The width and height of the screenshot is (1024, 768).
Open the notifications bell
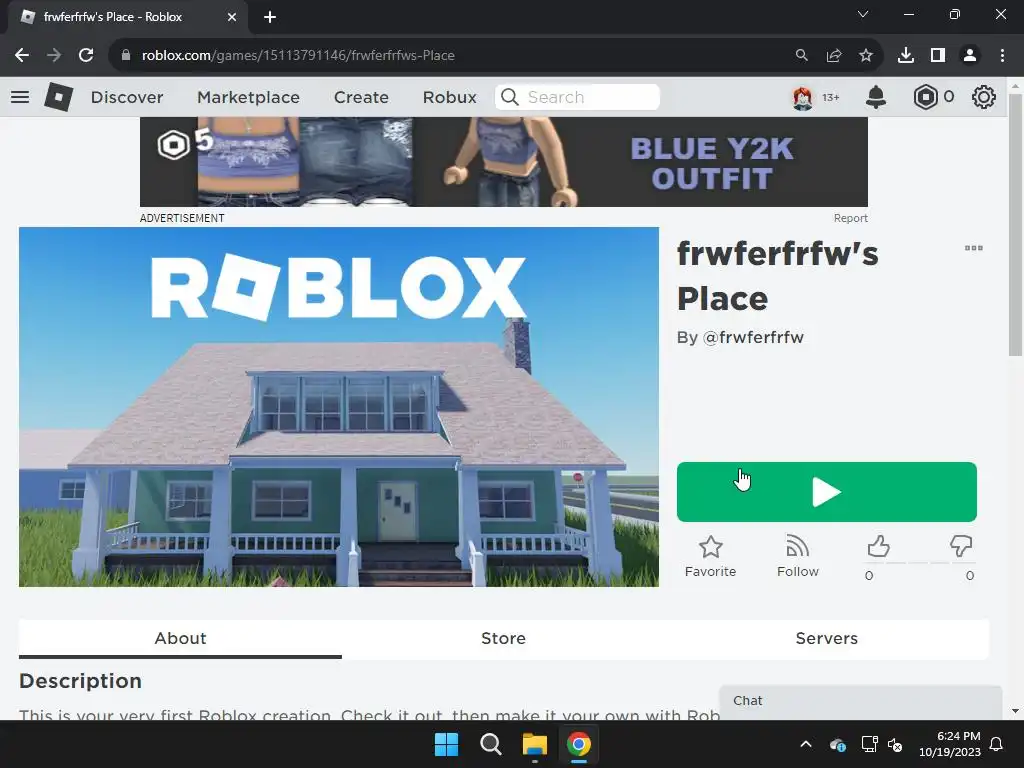[x=876, y=97]
